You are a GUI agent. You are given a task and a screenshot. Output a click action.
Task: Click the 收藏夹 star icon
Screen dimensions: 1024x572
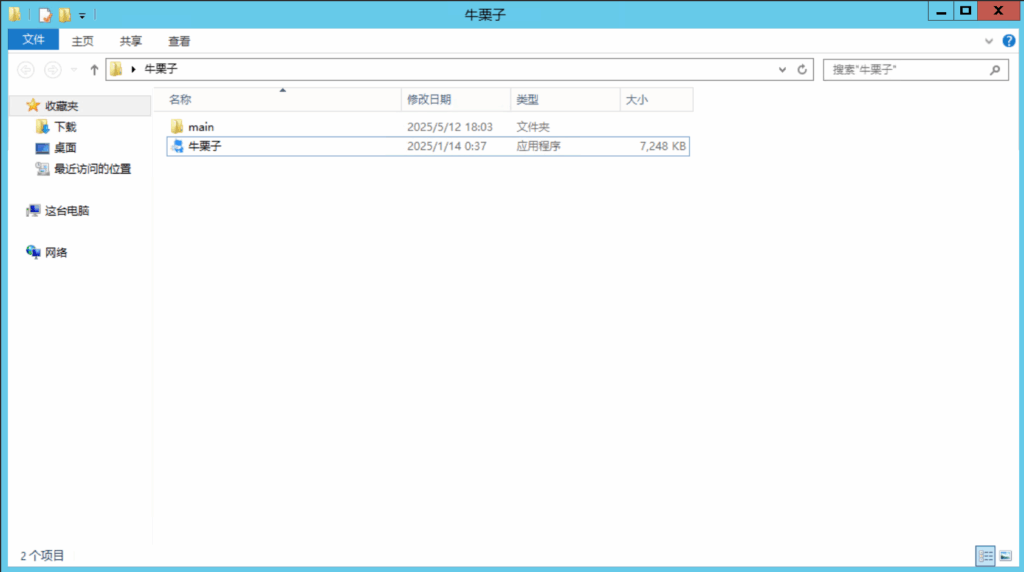[x=33, y=105]
